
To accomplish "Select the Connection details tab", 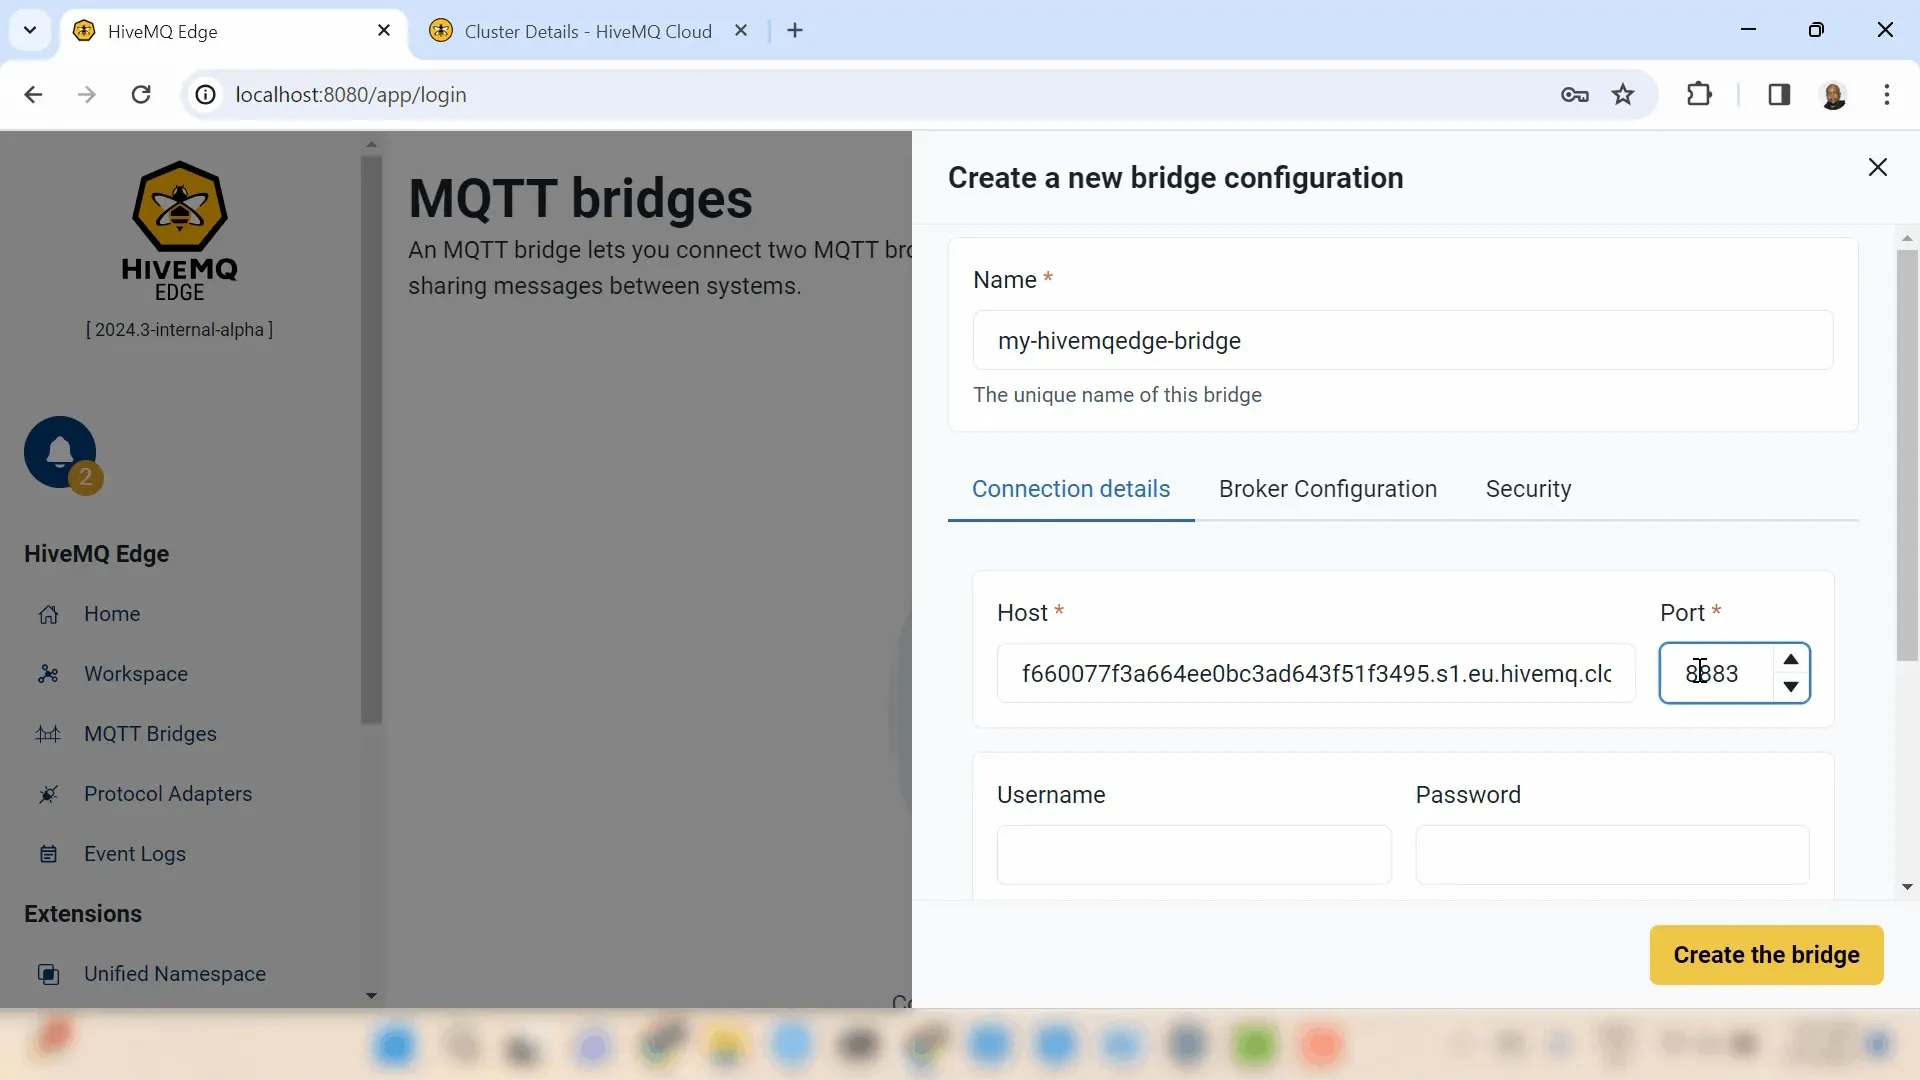I will (1071, 489).
